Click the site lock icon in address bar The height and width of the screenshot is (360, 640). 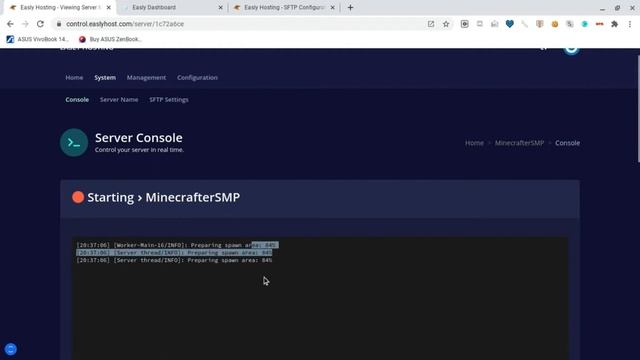tap(59, 24)
